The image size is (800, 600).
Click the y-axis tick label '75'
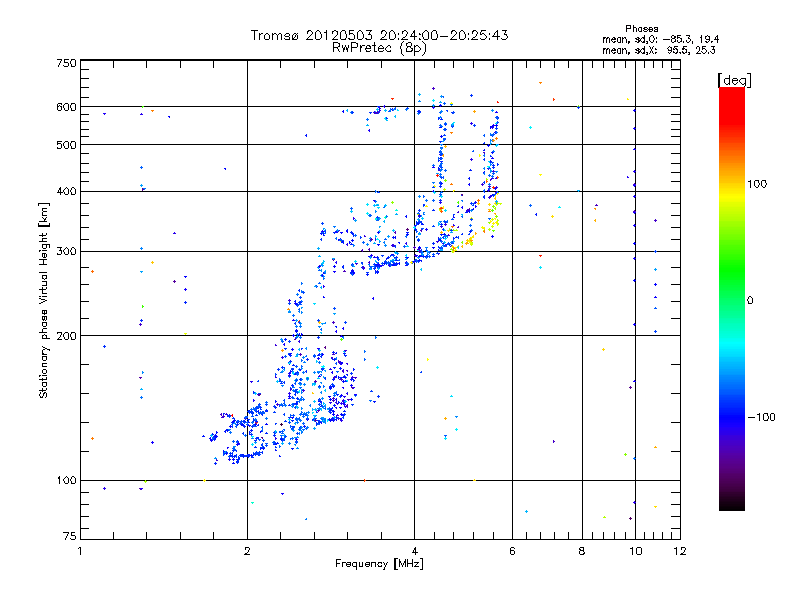70,536
